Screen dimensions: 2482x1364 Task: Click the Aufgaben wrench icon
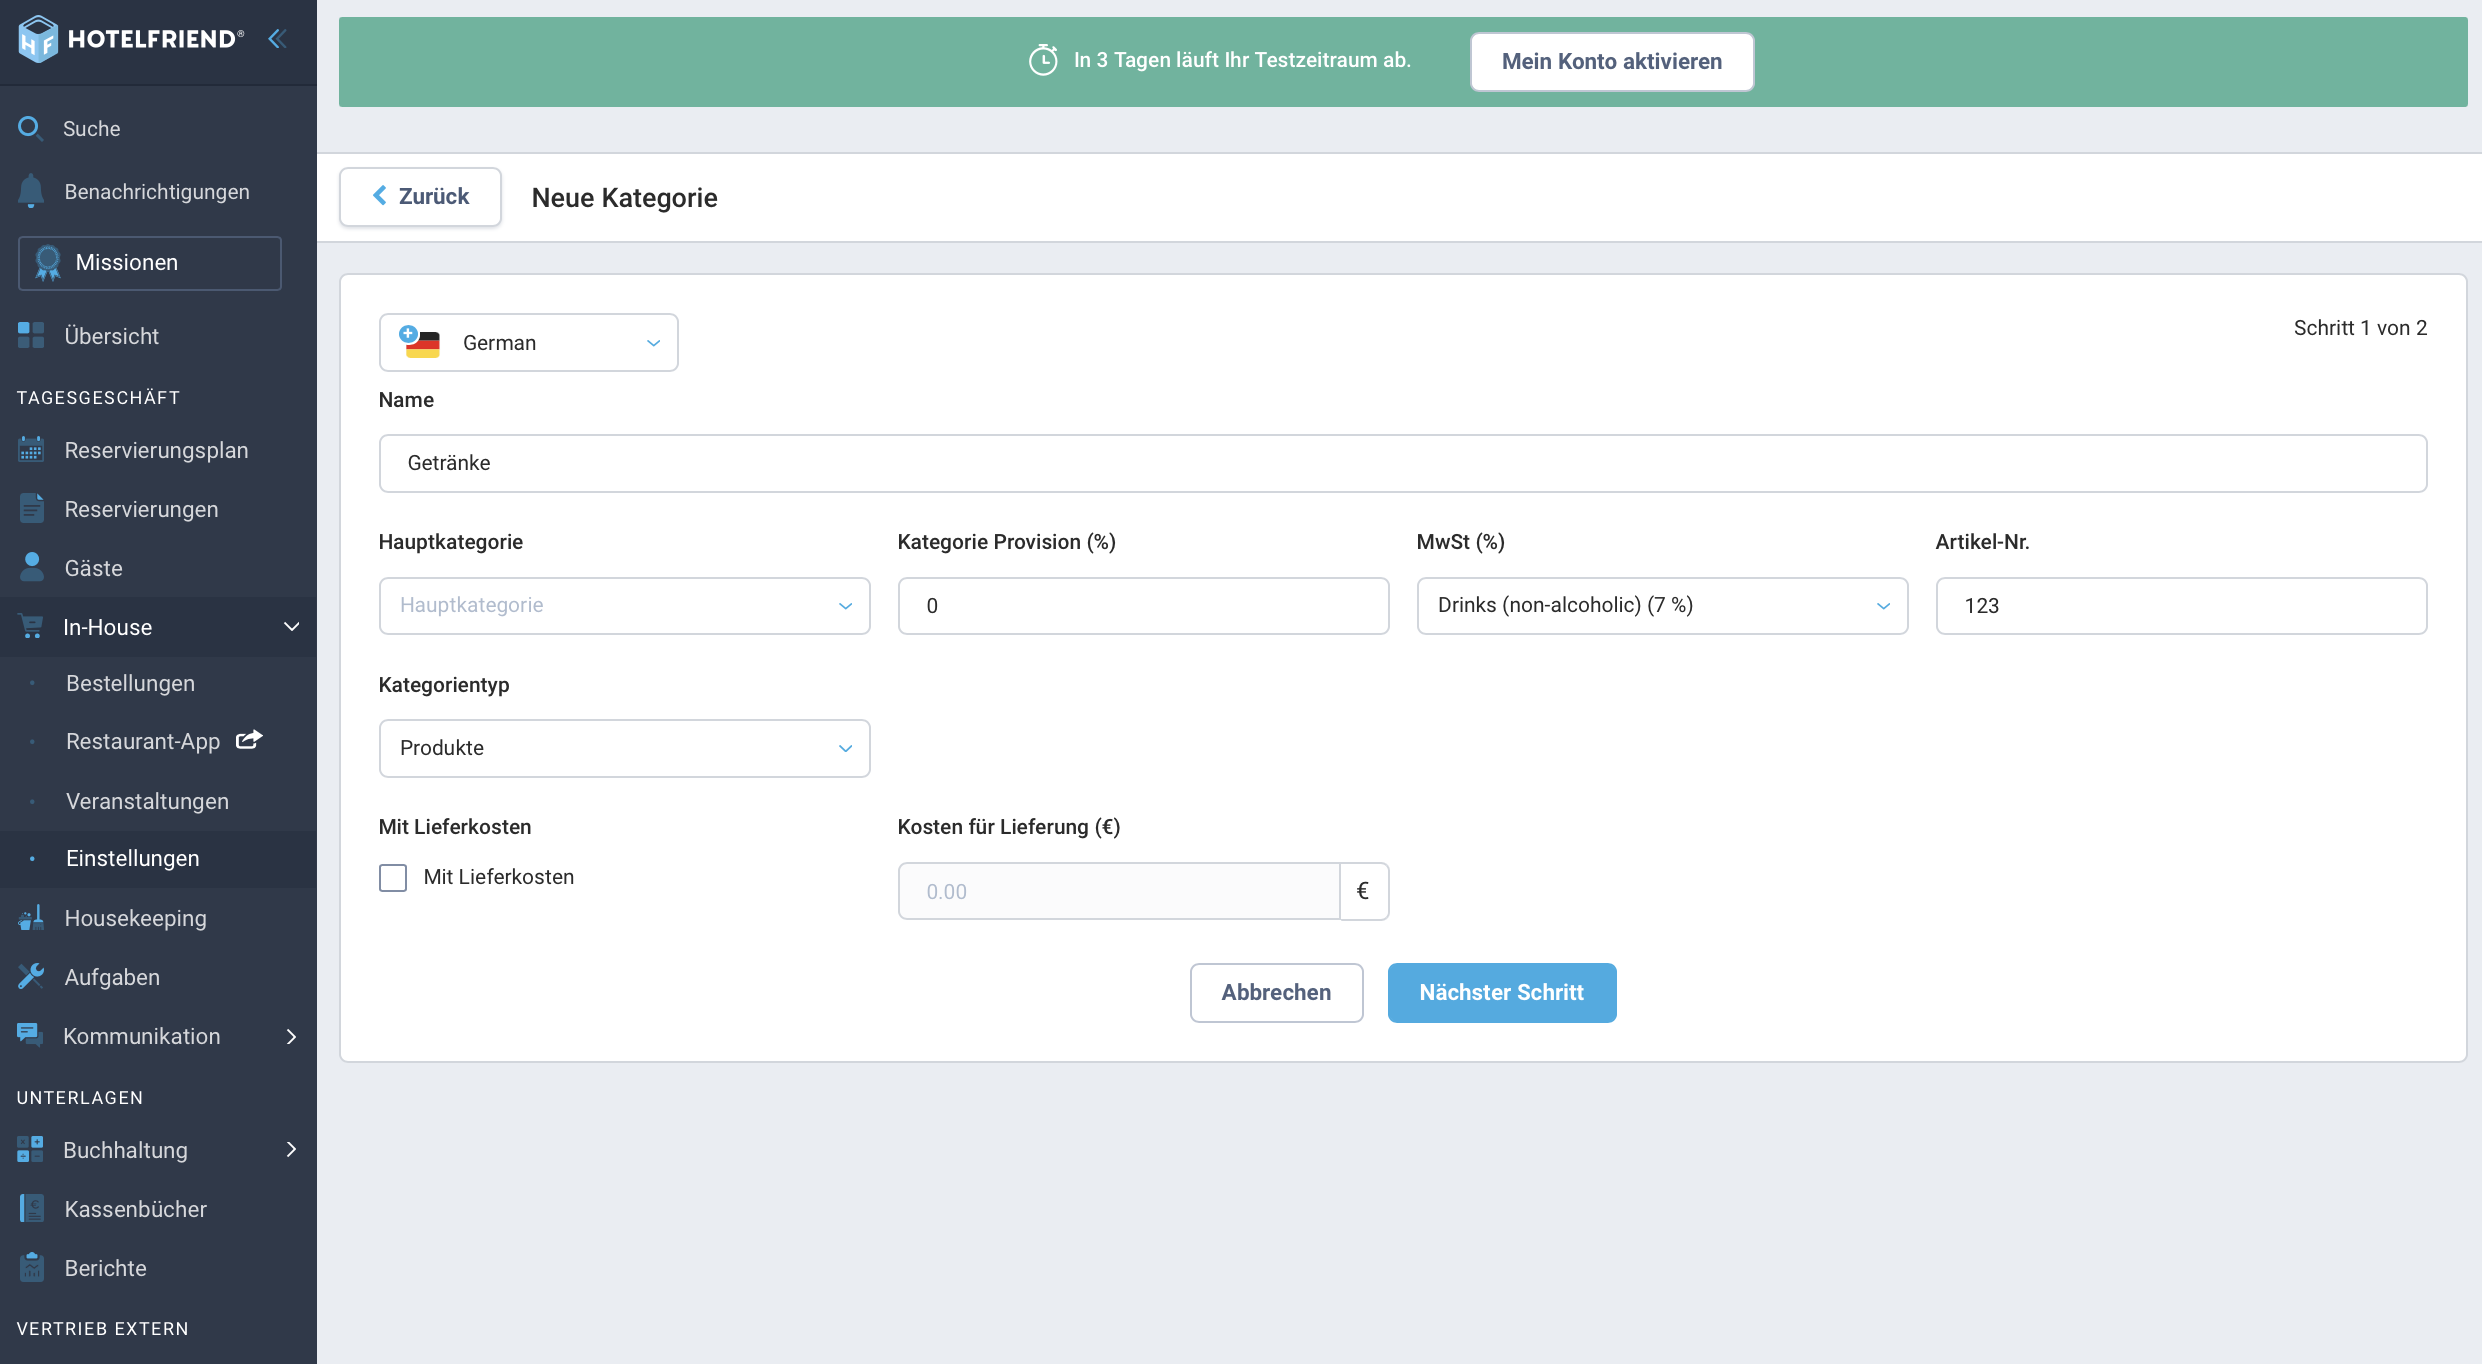click(x=31, y=976)
